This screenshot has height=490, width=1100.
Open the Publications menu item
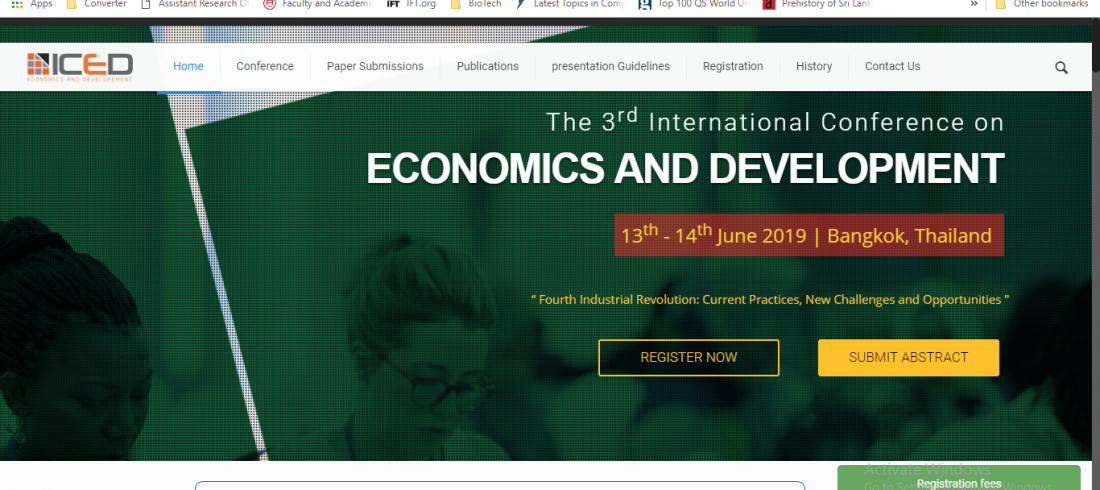tap(487, 66)
